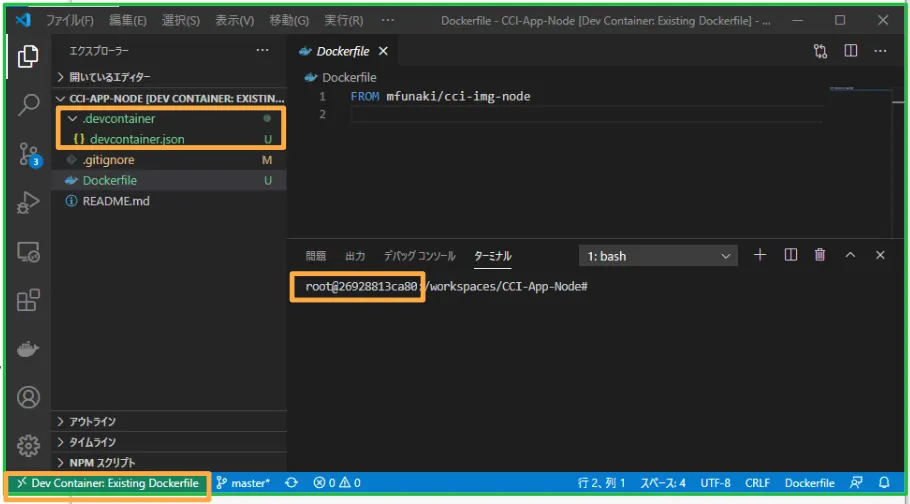The height and width of the screenshot is (504, 910).
Task: Switch to the デバッグ コンソール tab
Action: click(420, 256)
